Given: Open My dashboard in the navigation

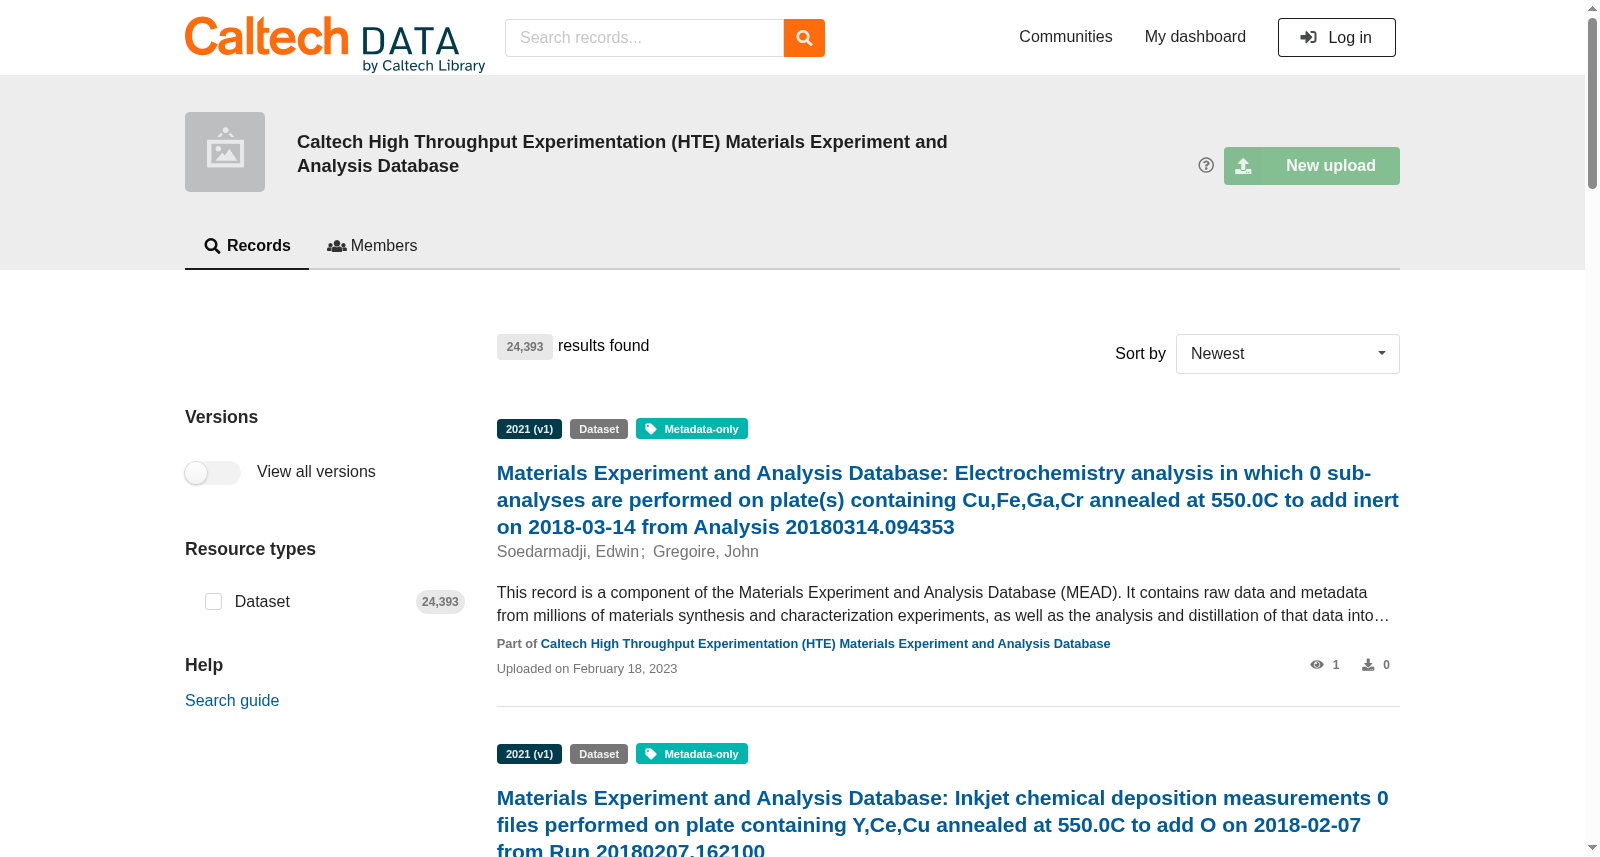Looking at the screenshot, I should click(1195, 37).
